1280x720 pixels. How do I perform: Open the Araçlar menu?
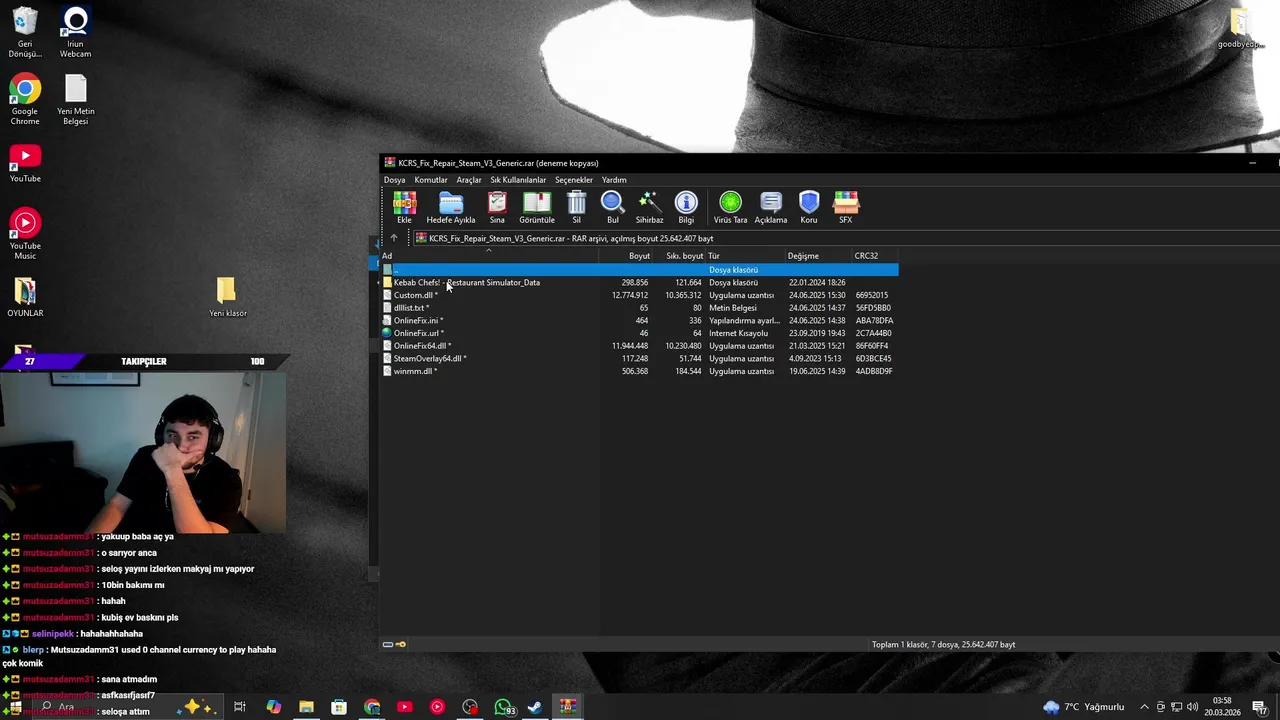click(469, 180)
